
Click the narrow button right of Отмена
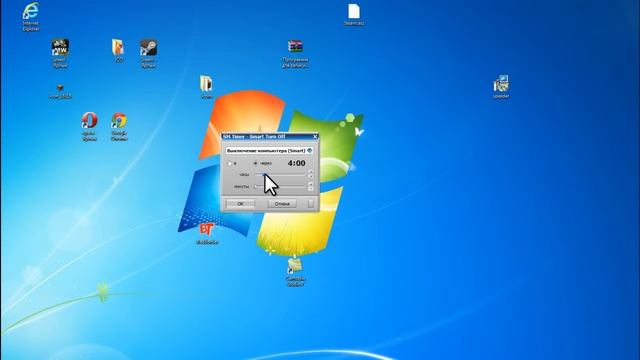click(x=311, y=204)
